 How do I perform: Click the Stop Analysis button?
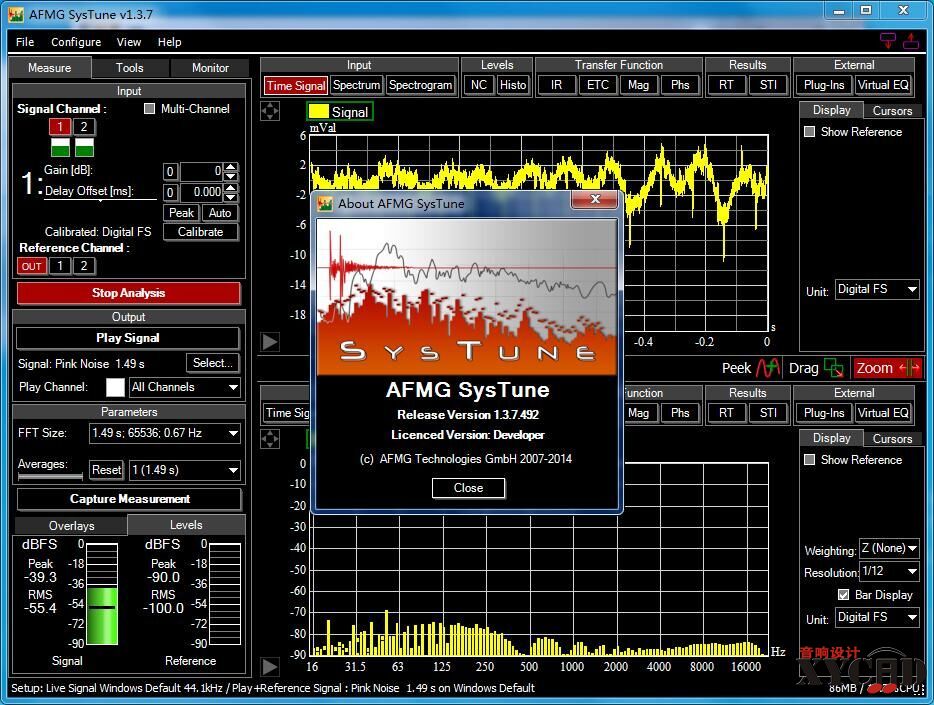click(129, 293)
